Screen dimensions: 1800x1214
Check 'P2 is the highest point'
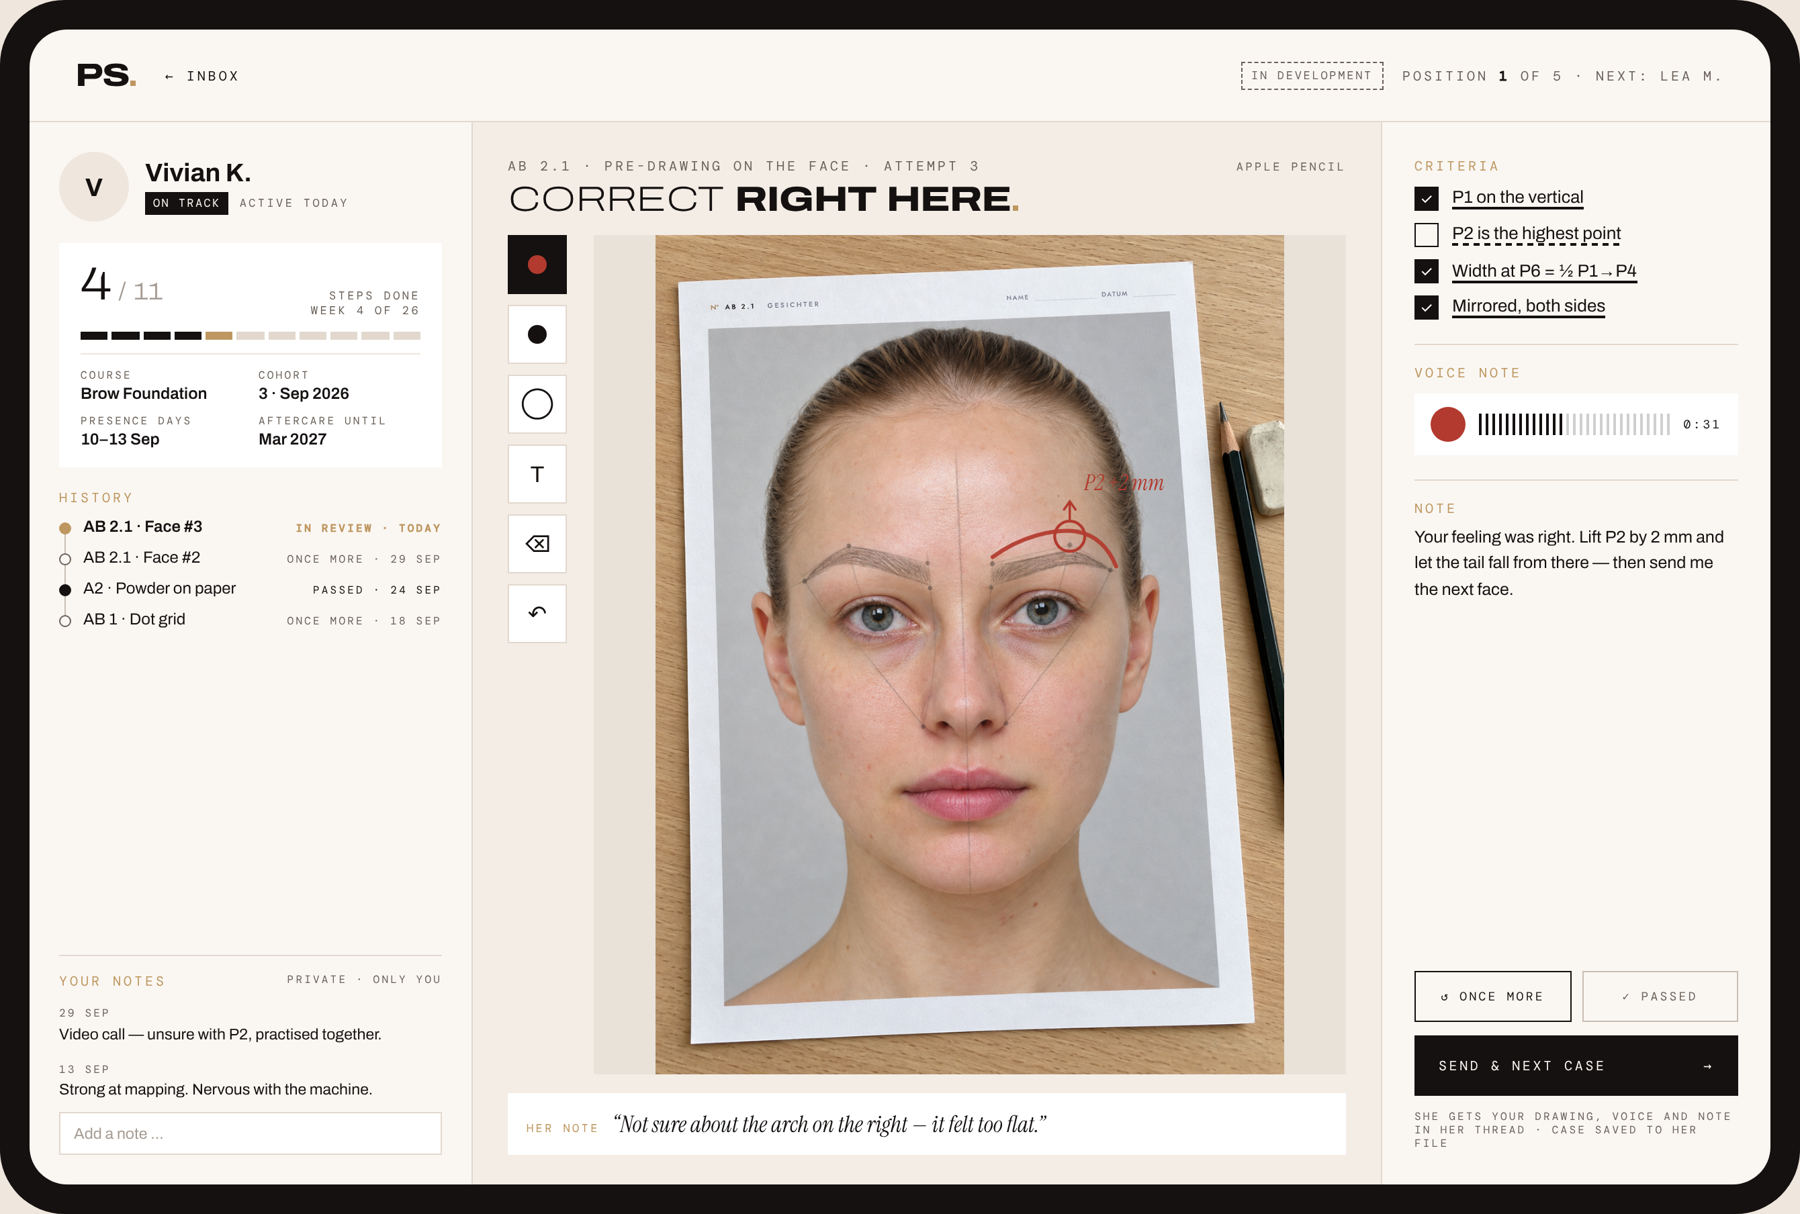(x=1426, y=234)
